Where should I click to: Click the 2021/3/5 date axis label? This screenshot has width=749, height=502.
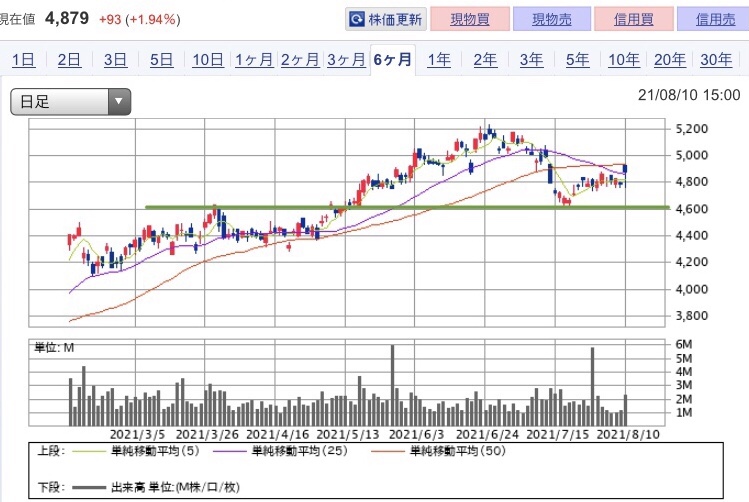coord(137,435)
